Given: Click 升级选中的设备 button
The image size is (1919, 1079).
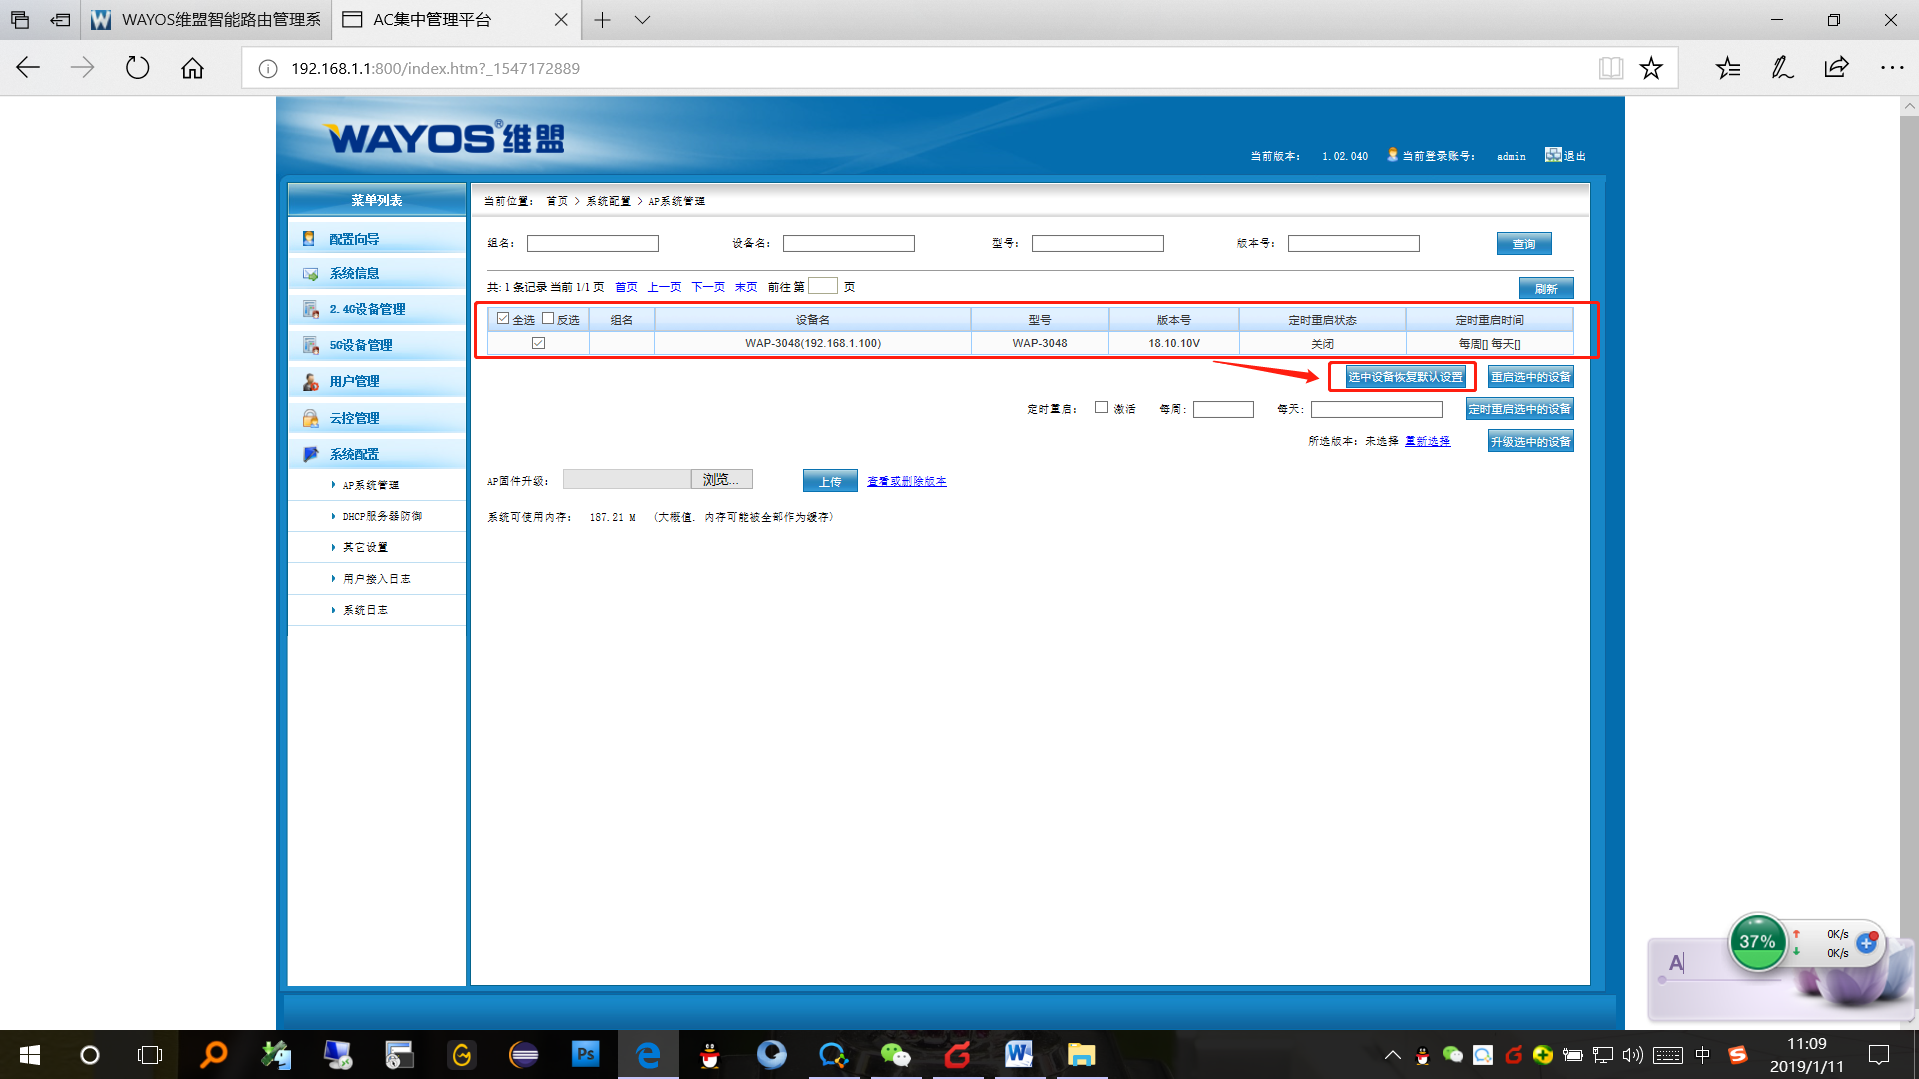Looking at the screenshot, I should click(x=1530, y=441).
